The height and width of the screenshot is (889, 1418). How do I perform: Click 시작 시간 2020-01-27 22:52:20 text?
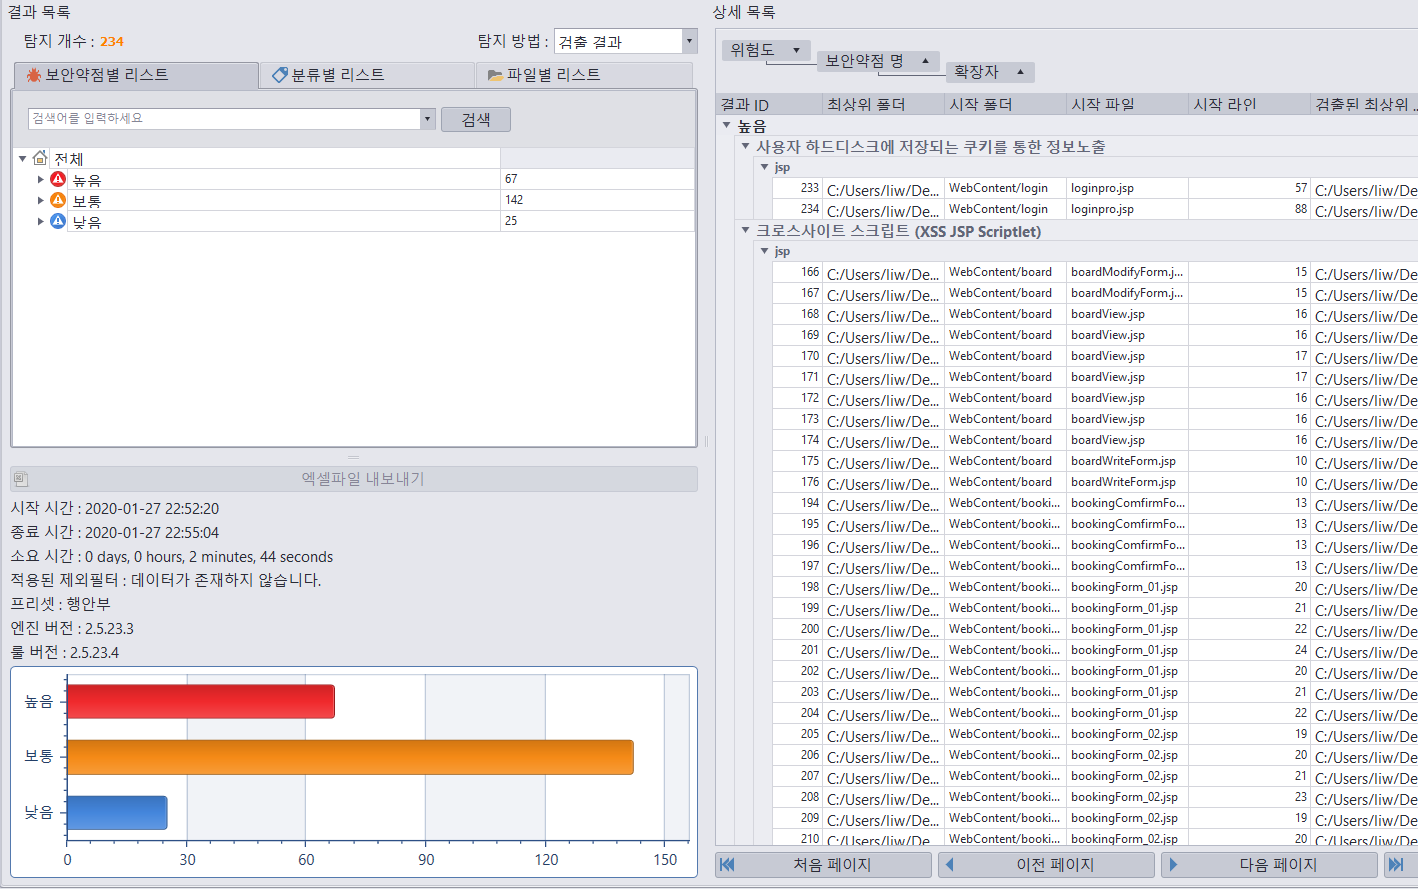(115, 508)
